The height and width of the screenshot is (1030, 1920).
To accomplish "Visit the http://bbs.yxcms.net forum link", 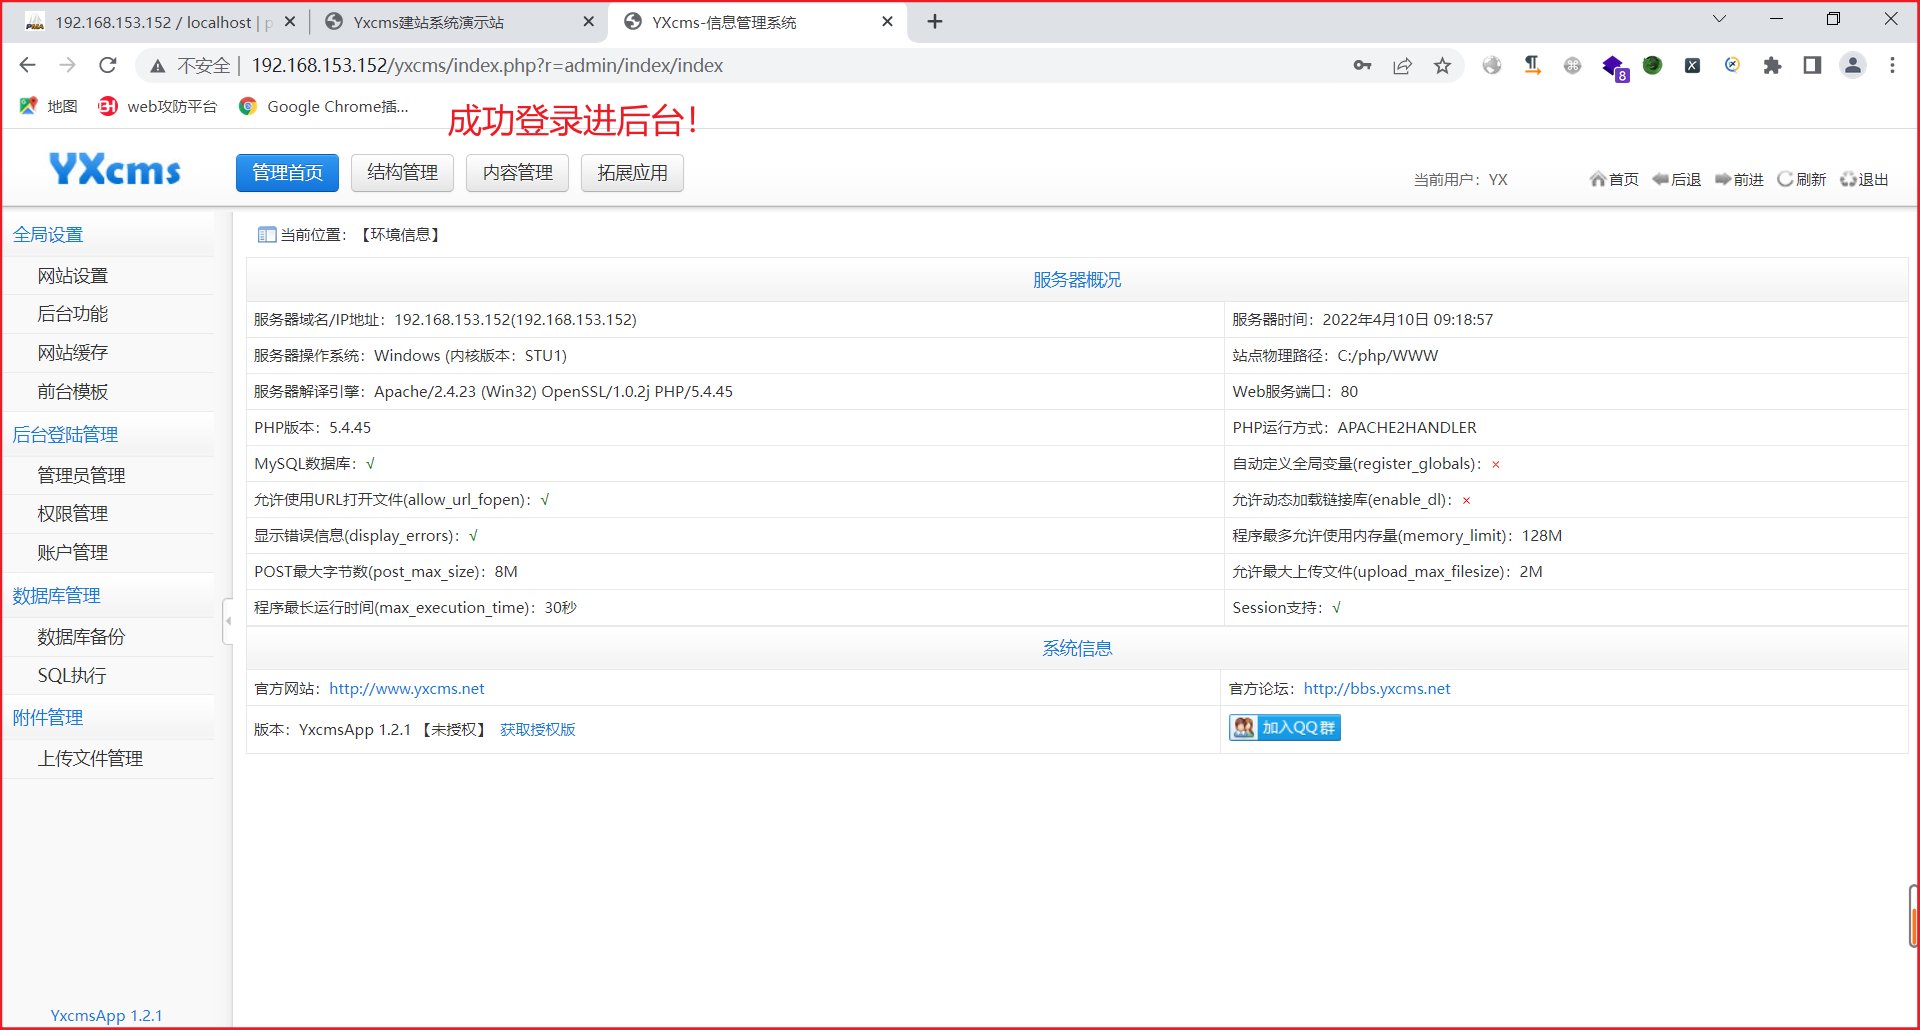I will coord(1377,689).
